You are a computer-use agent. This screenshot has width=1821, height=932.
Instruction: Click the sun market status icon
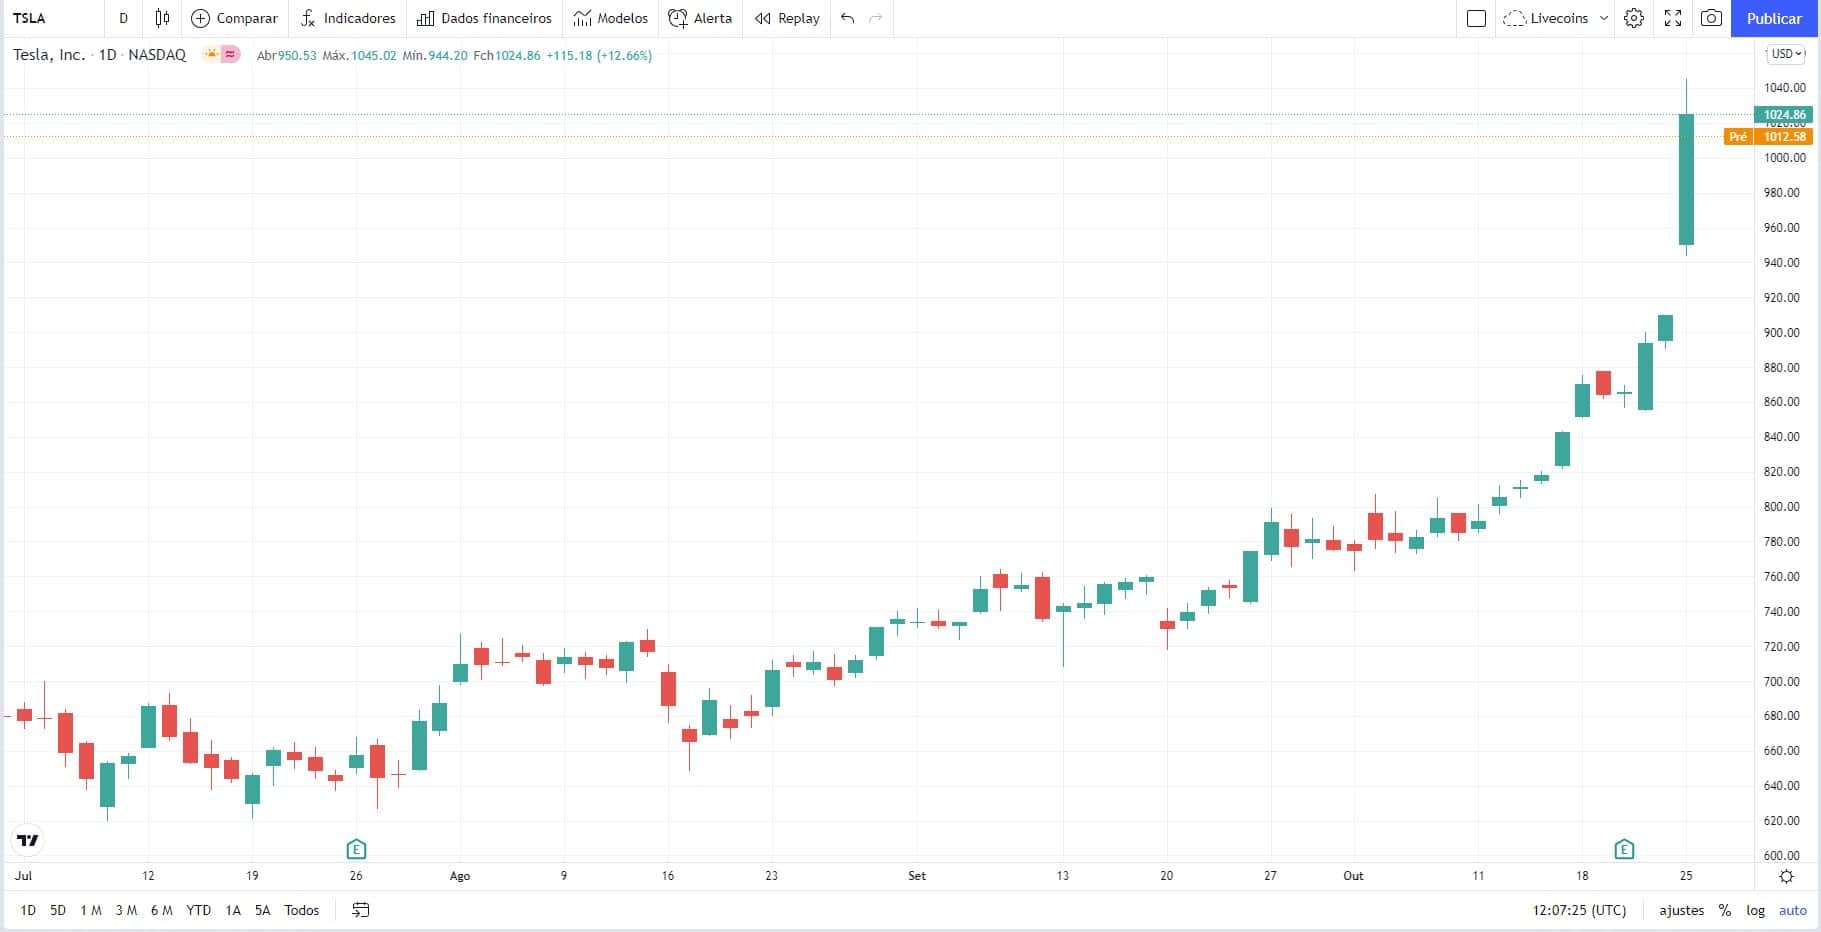[x=211, y=54]
